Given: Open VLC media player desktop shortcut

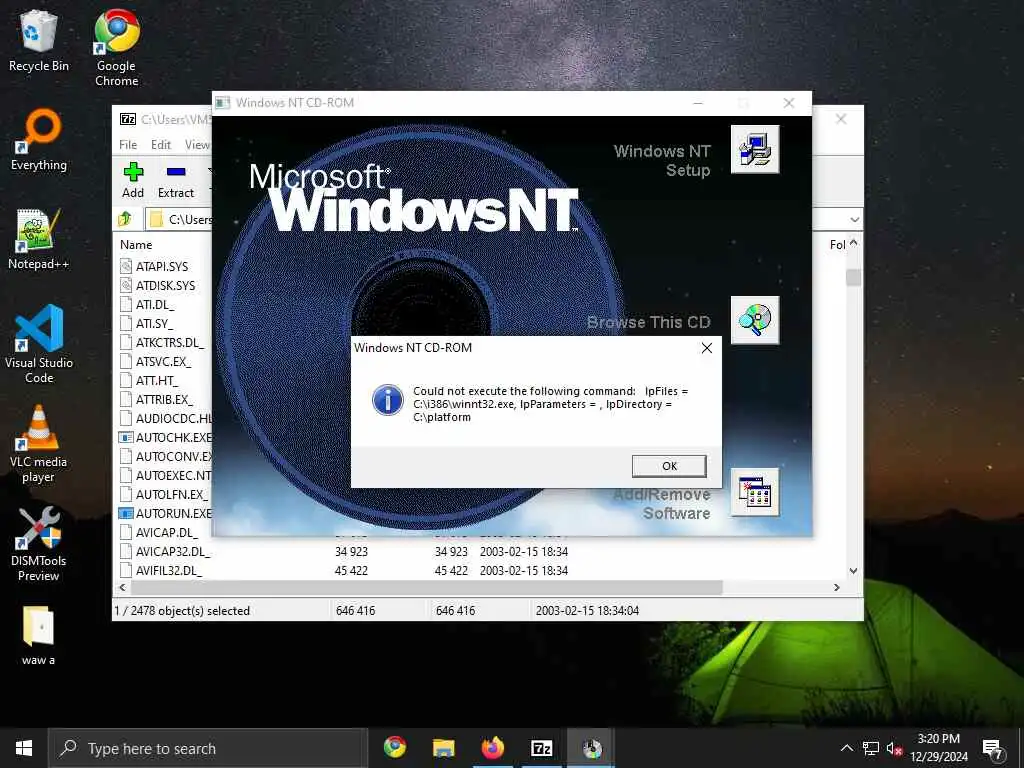Looking at the screenshot, I should pyautogui.click(x=39, y=444).
